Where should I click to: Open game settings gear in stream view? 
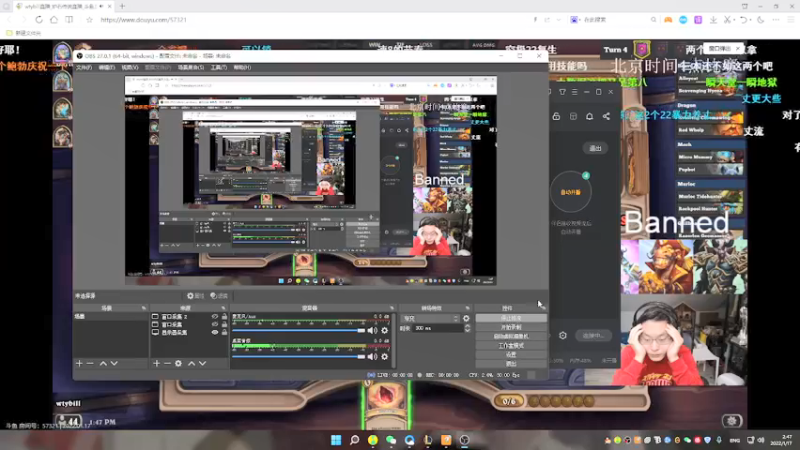[x=732, y=420]
